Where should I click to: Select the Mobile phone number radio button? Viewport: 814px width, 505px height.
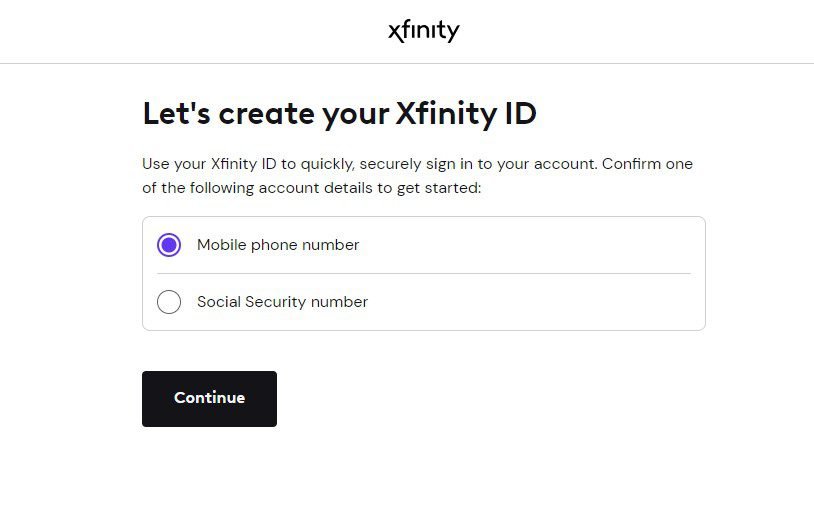coord(169,245)
